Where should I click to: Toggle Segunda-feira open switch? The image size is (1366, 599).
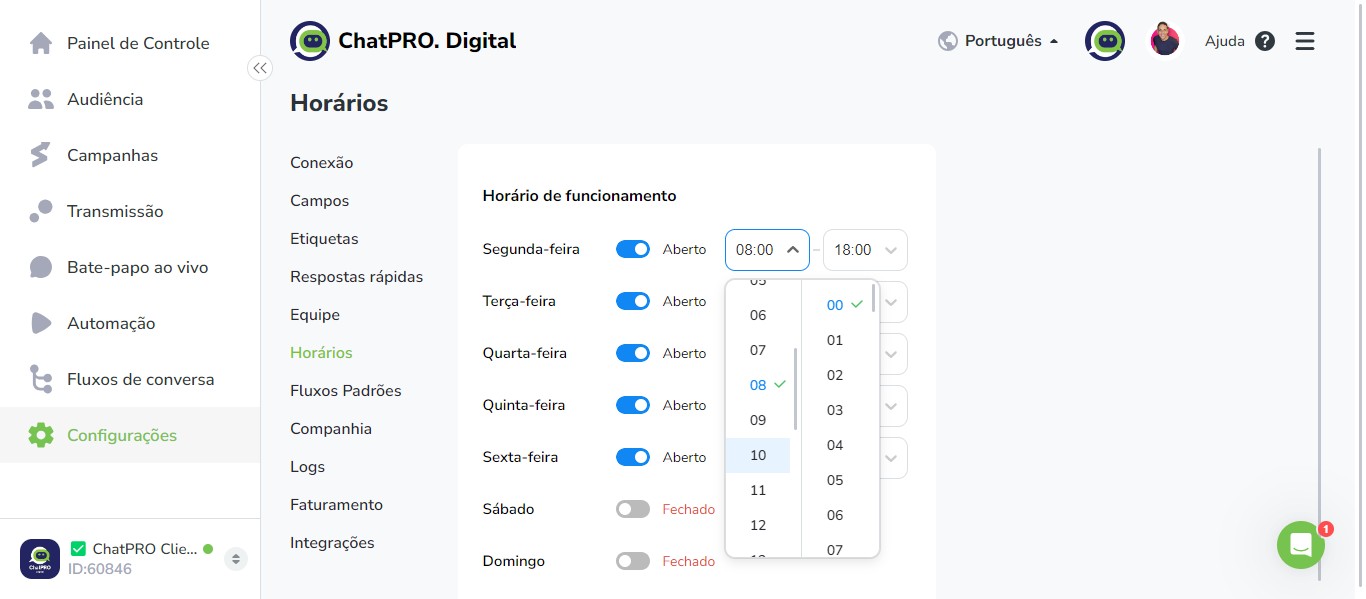tap(633, 249)
